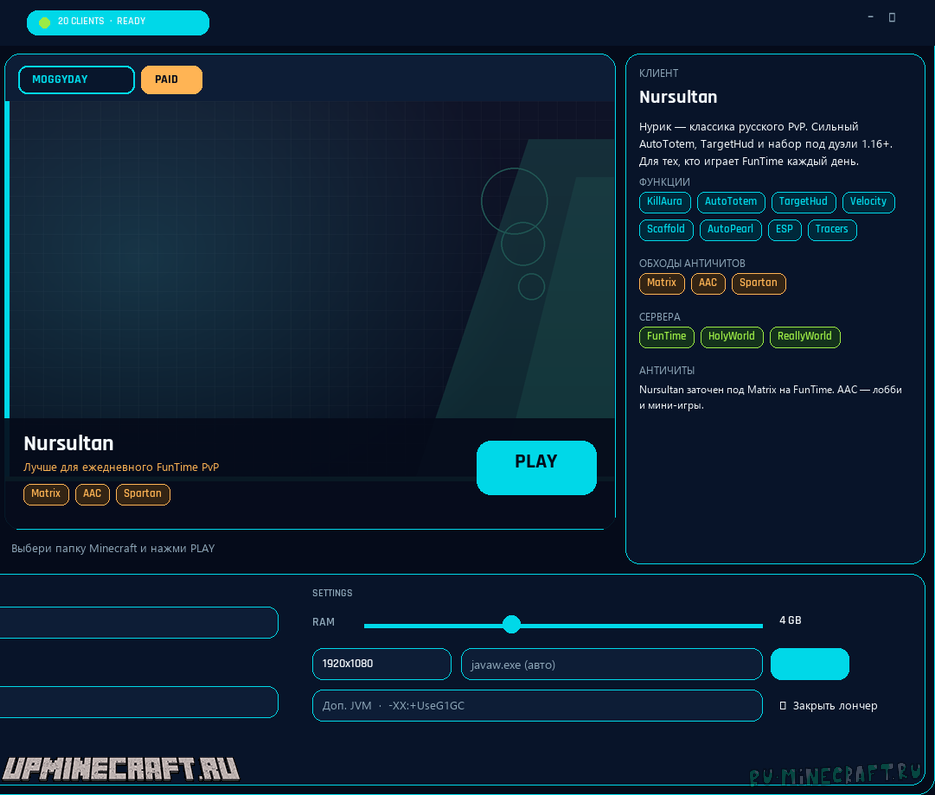Click the lower empty field left of SETTINGS
This screenshot has height=795, width=935.
pos(139,702)
